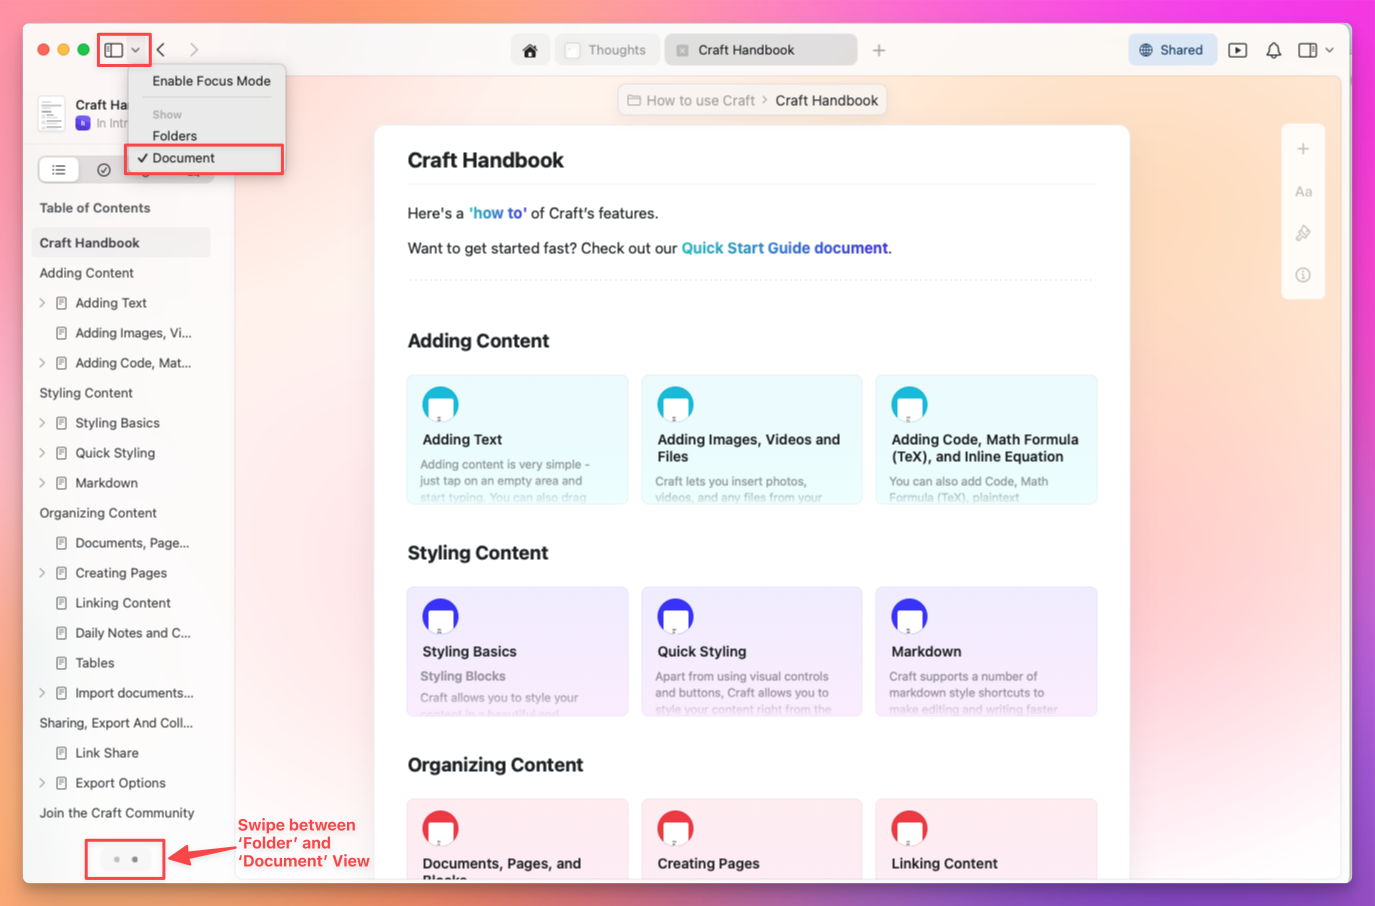The height and width of the screenshot is (906, 1375).
Task: Open the paintbrush page styling tool
Action: pos(1303,233)
